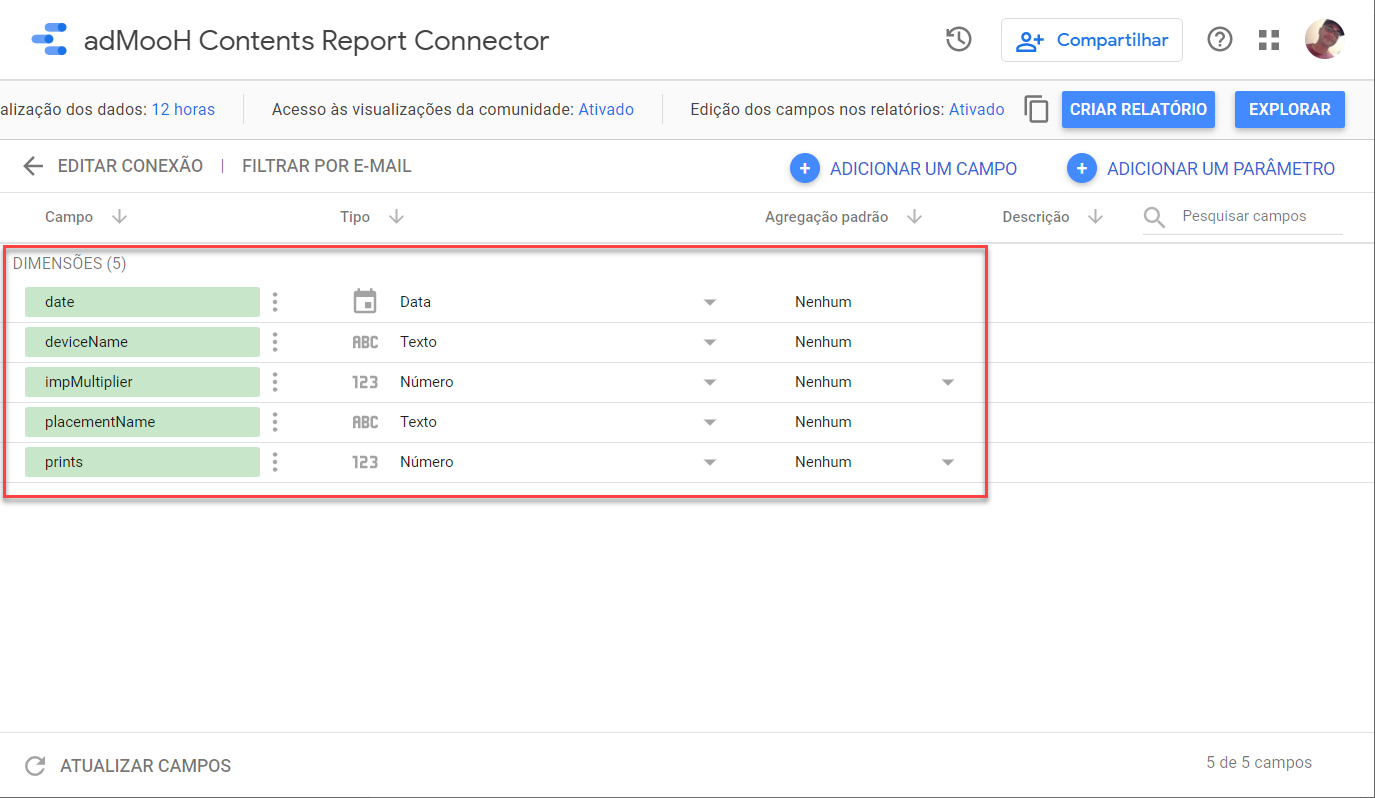Open the type dropdown for impMultiplier field
The width and height of the screenshot is (1375, 798).
click(x=710, y=382)
